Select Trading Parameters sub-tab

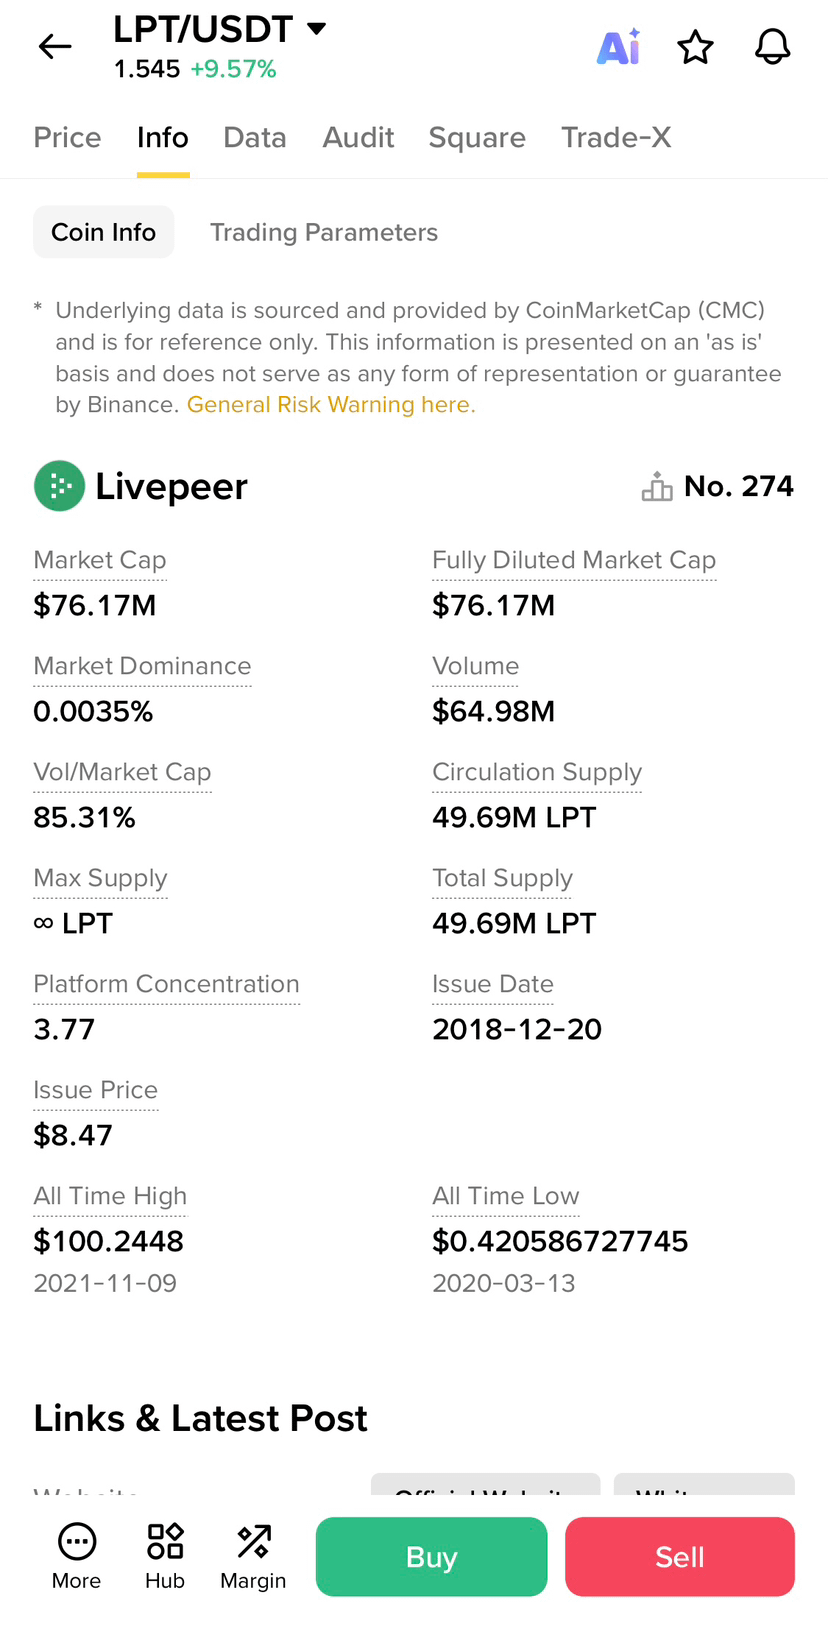coord(324,232)
